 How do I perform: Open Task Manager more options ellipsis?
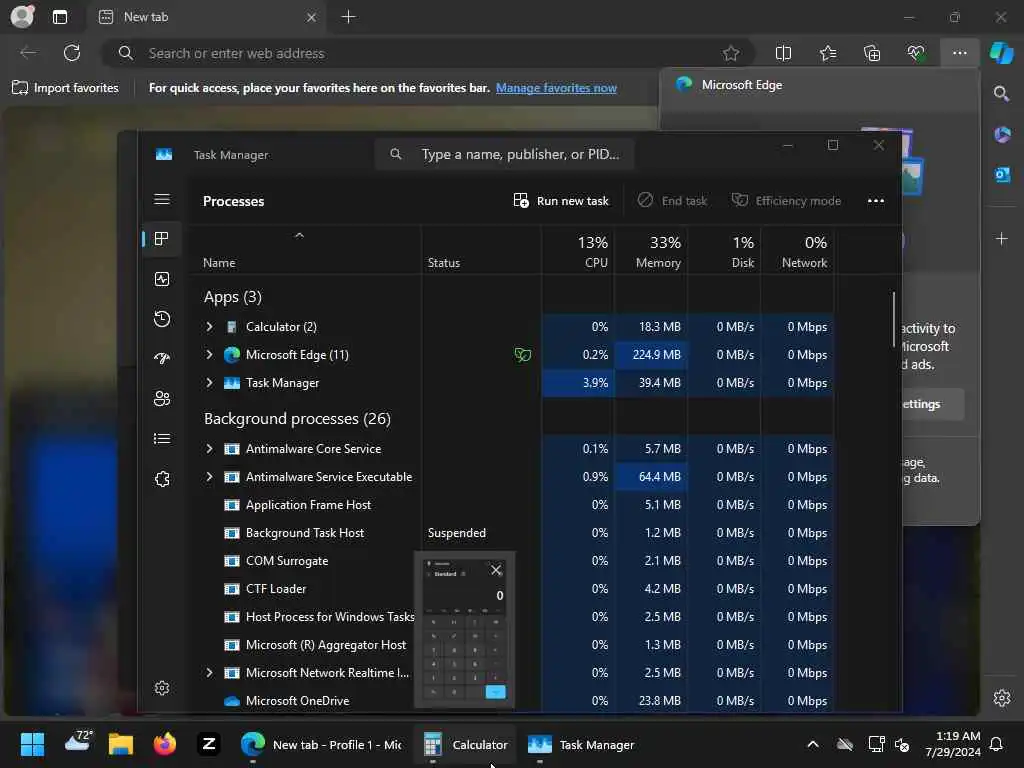[x=876, y=200]
